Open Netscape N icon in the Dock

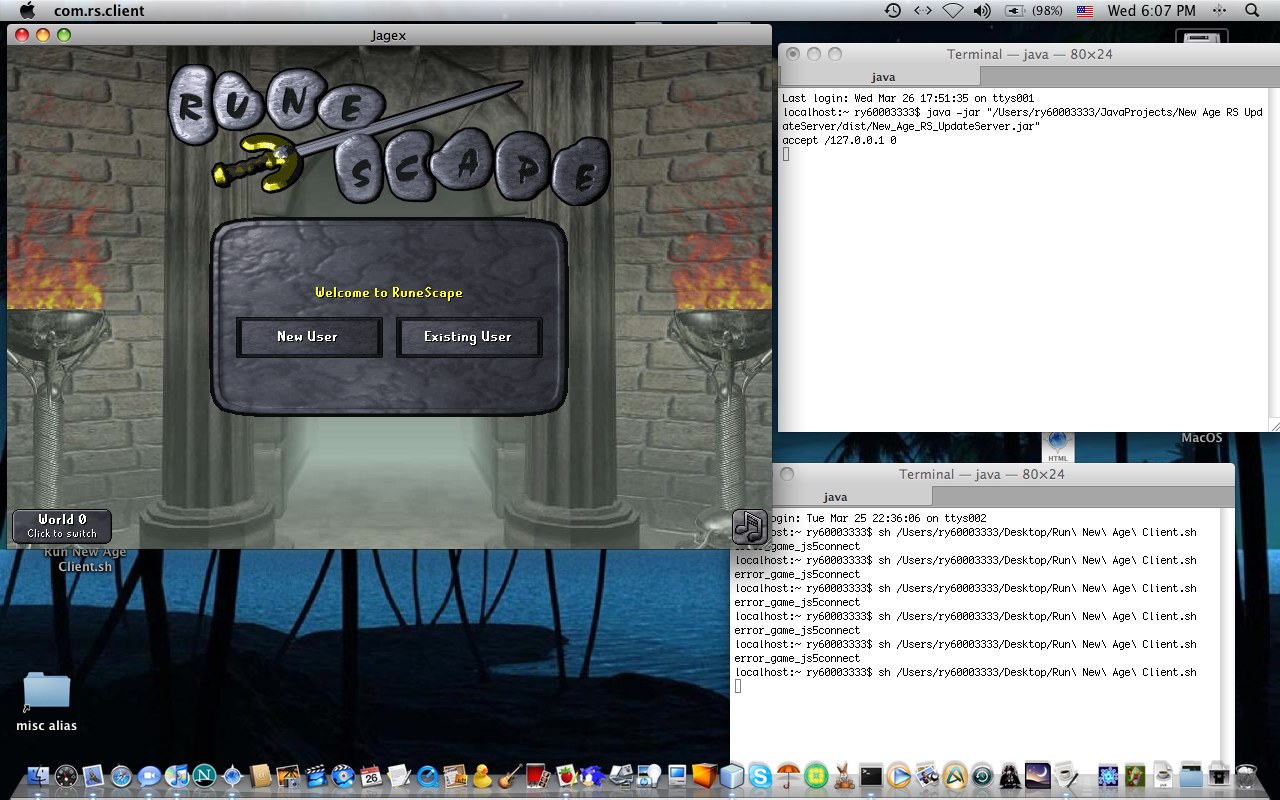tap(204, 775)
